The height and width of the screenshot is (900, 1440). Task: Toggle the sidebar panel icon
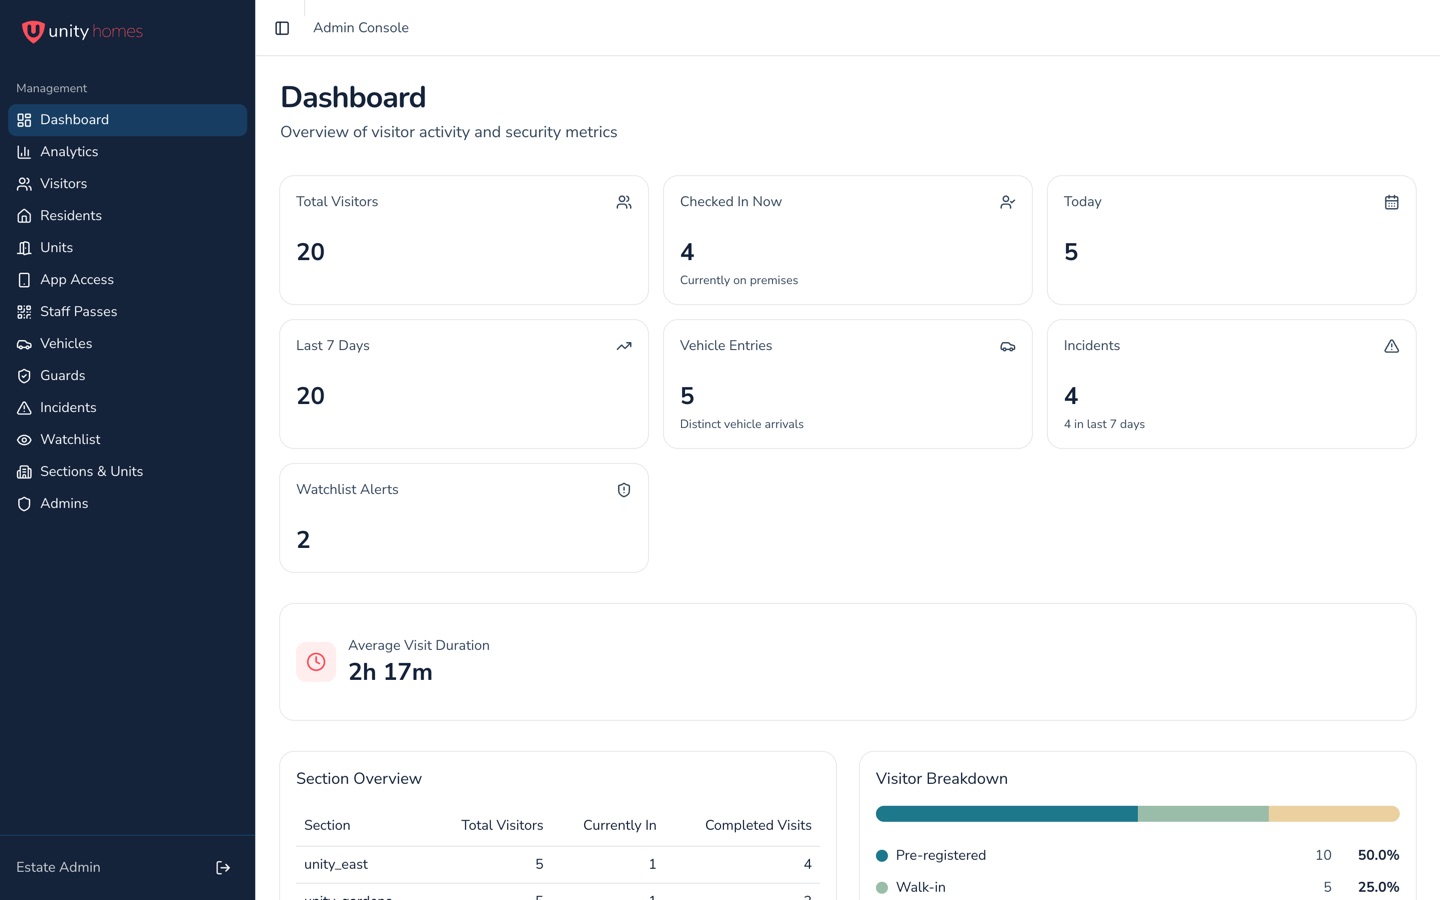(x=282, y=28)
